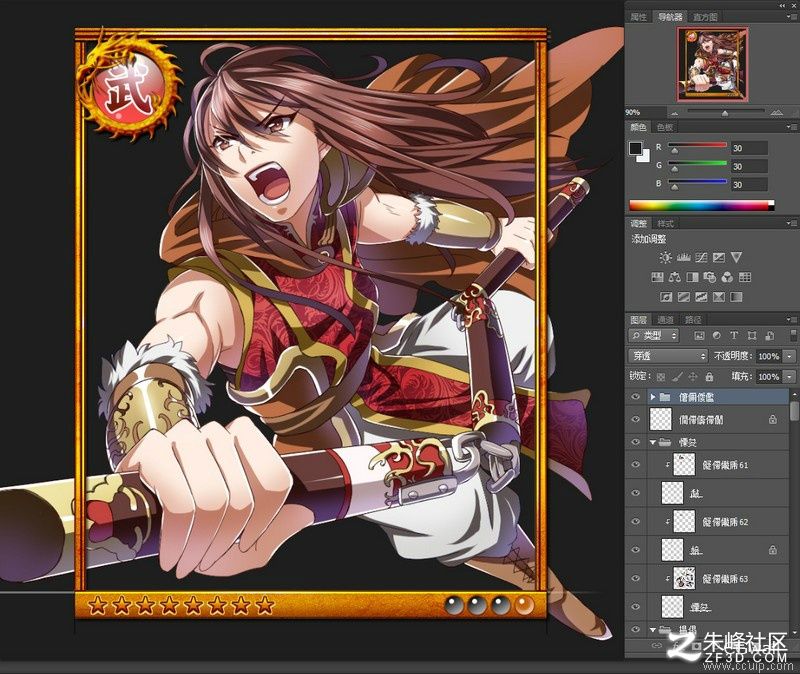Switch to the 通道 channels tab
This screenshot has height=674, width=800.
666,320
